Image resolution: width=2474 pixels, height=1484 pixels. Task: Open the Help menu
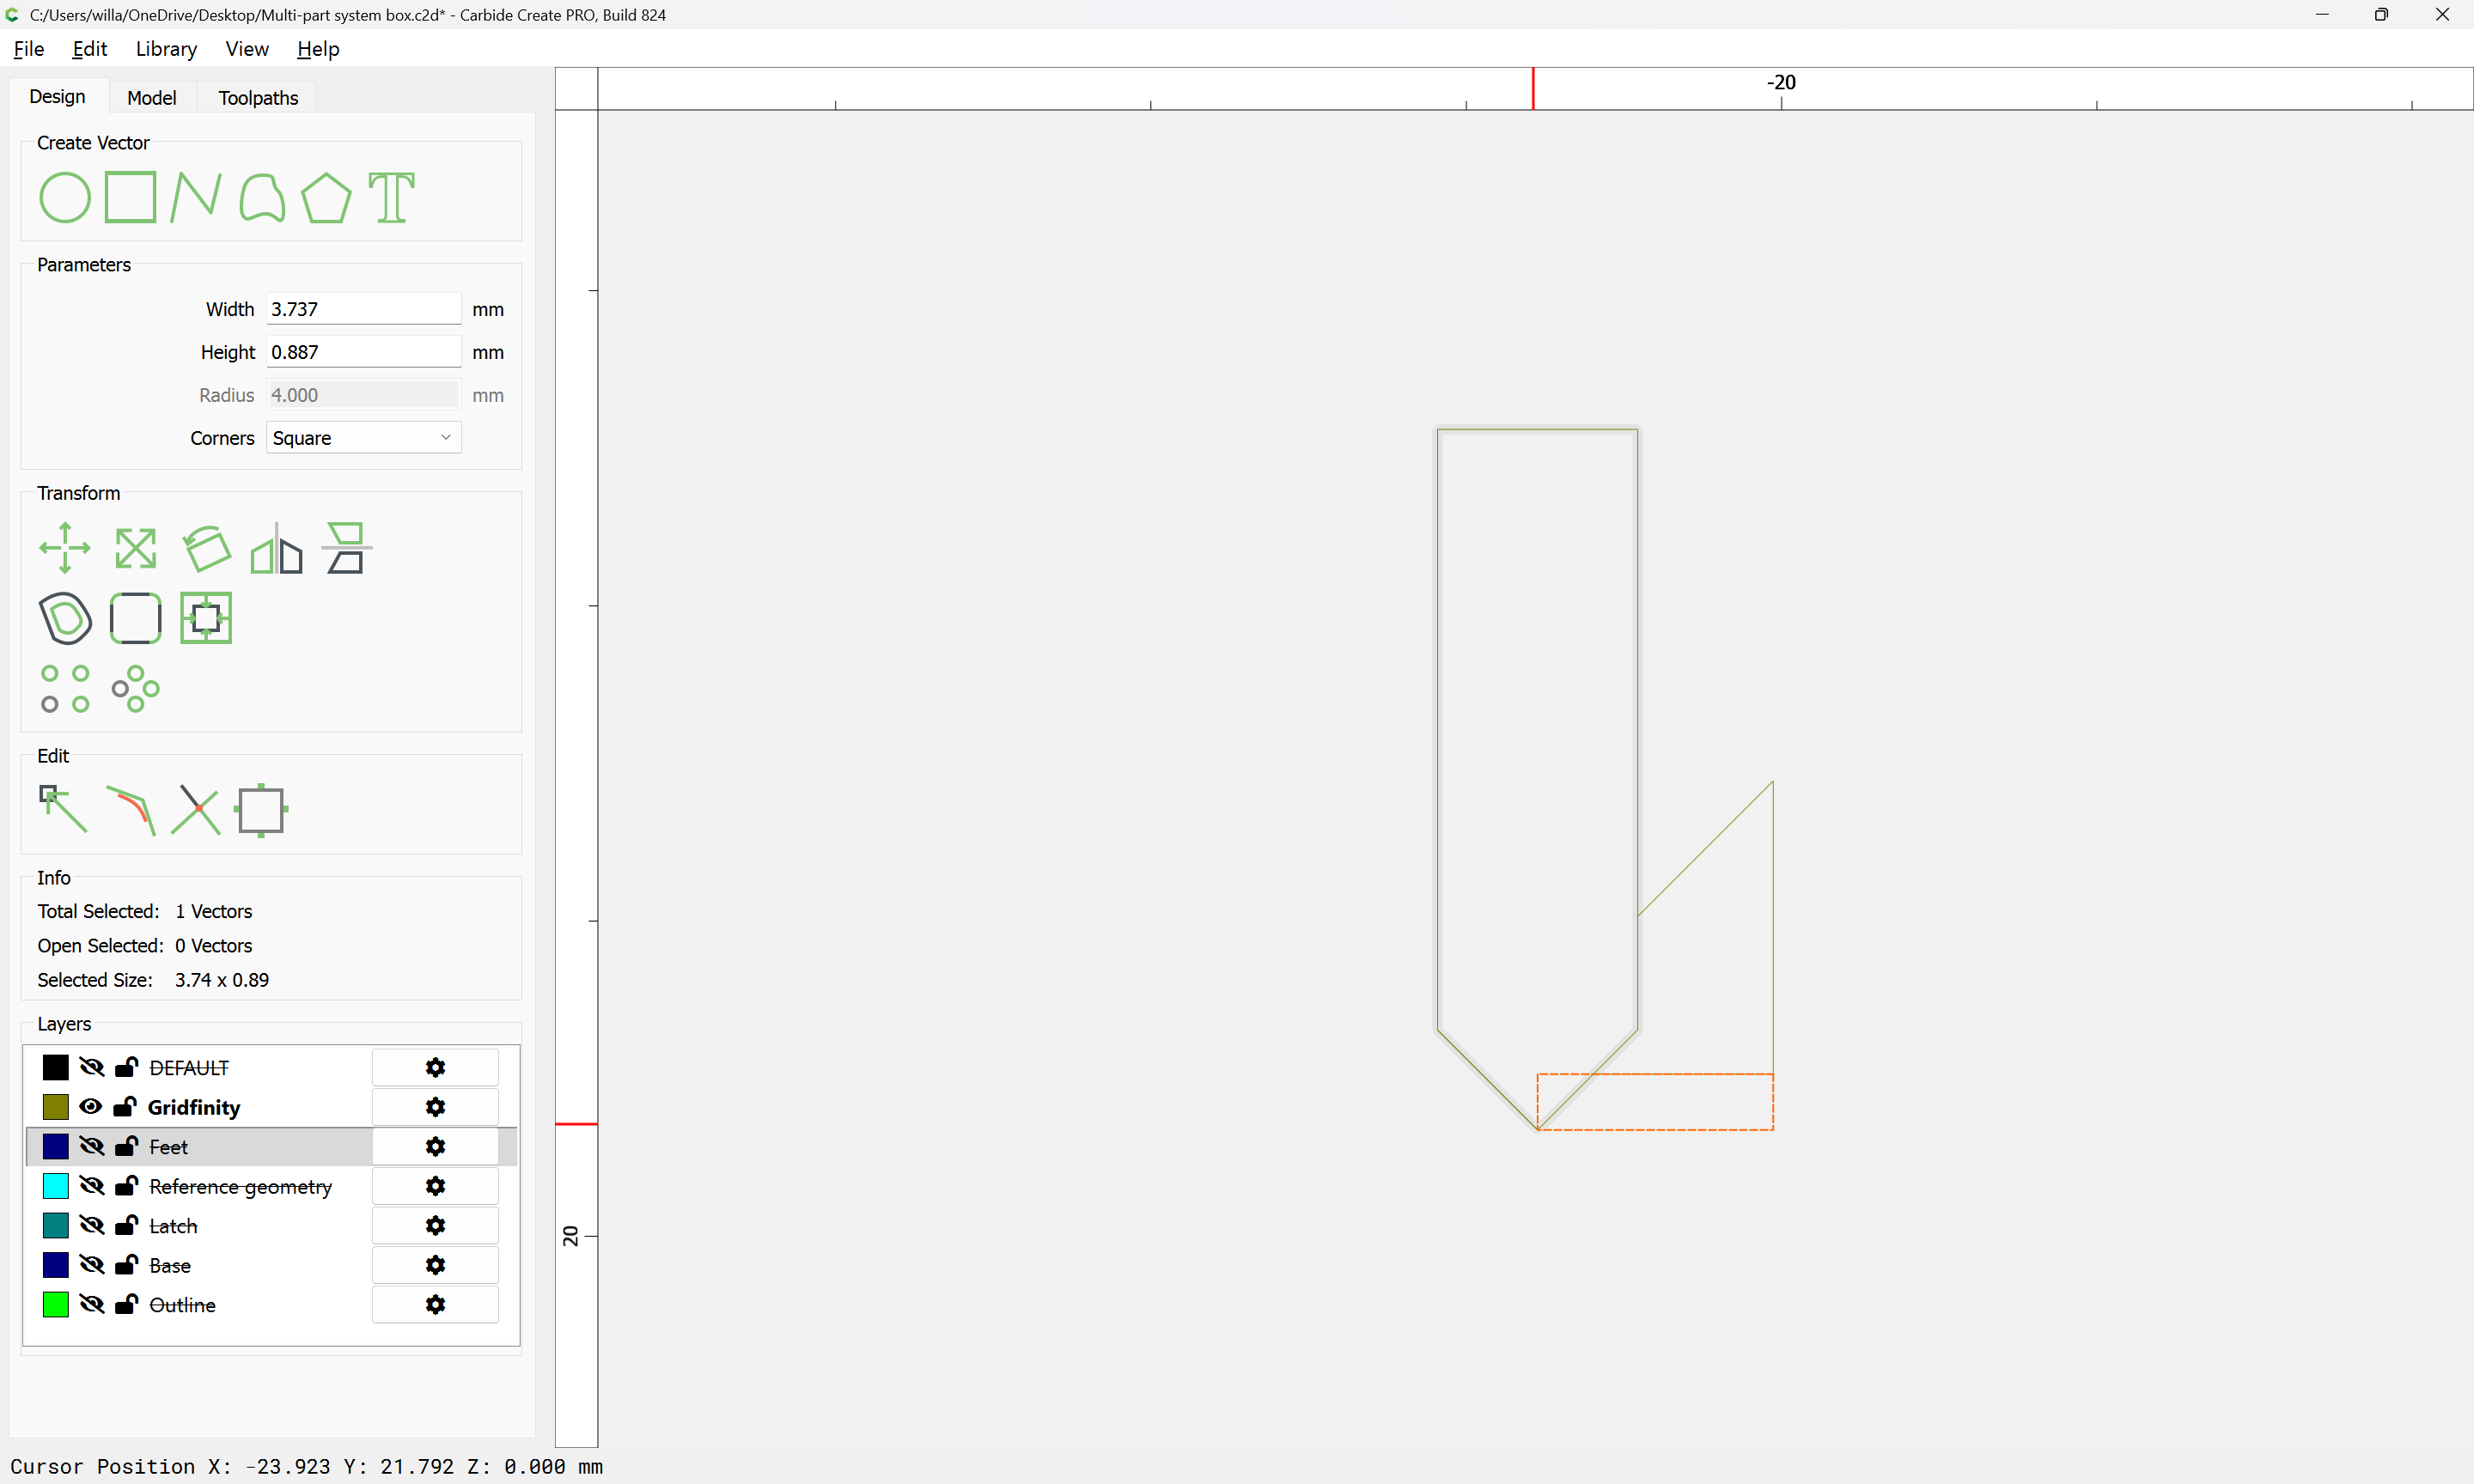[318, 49]
